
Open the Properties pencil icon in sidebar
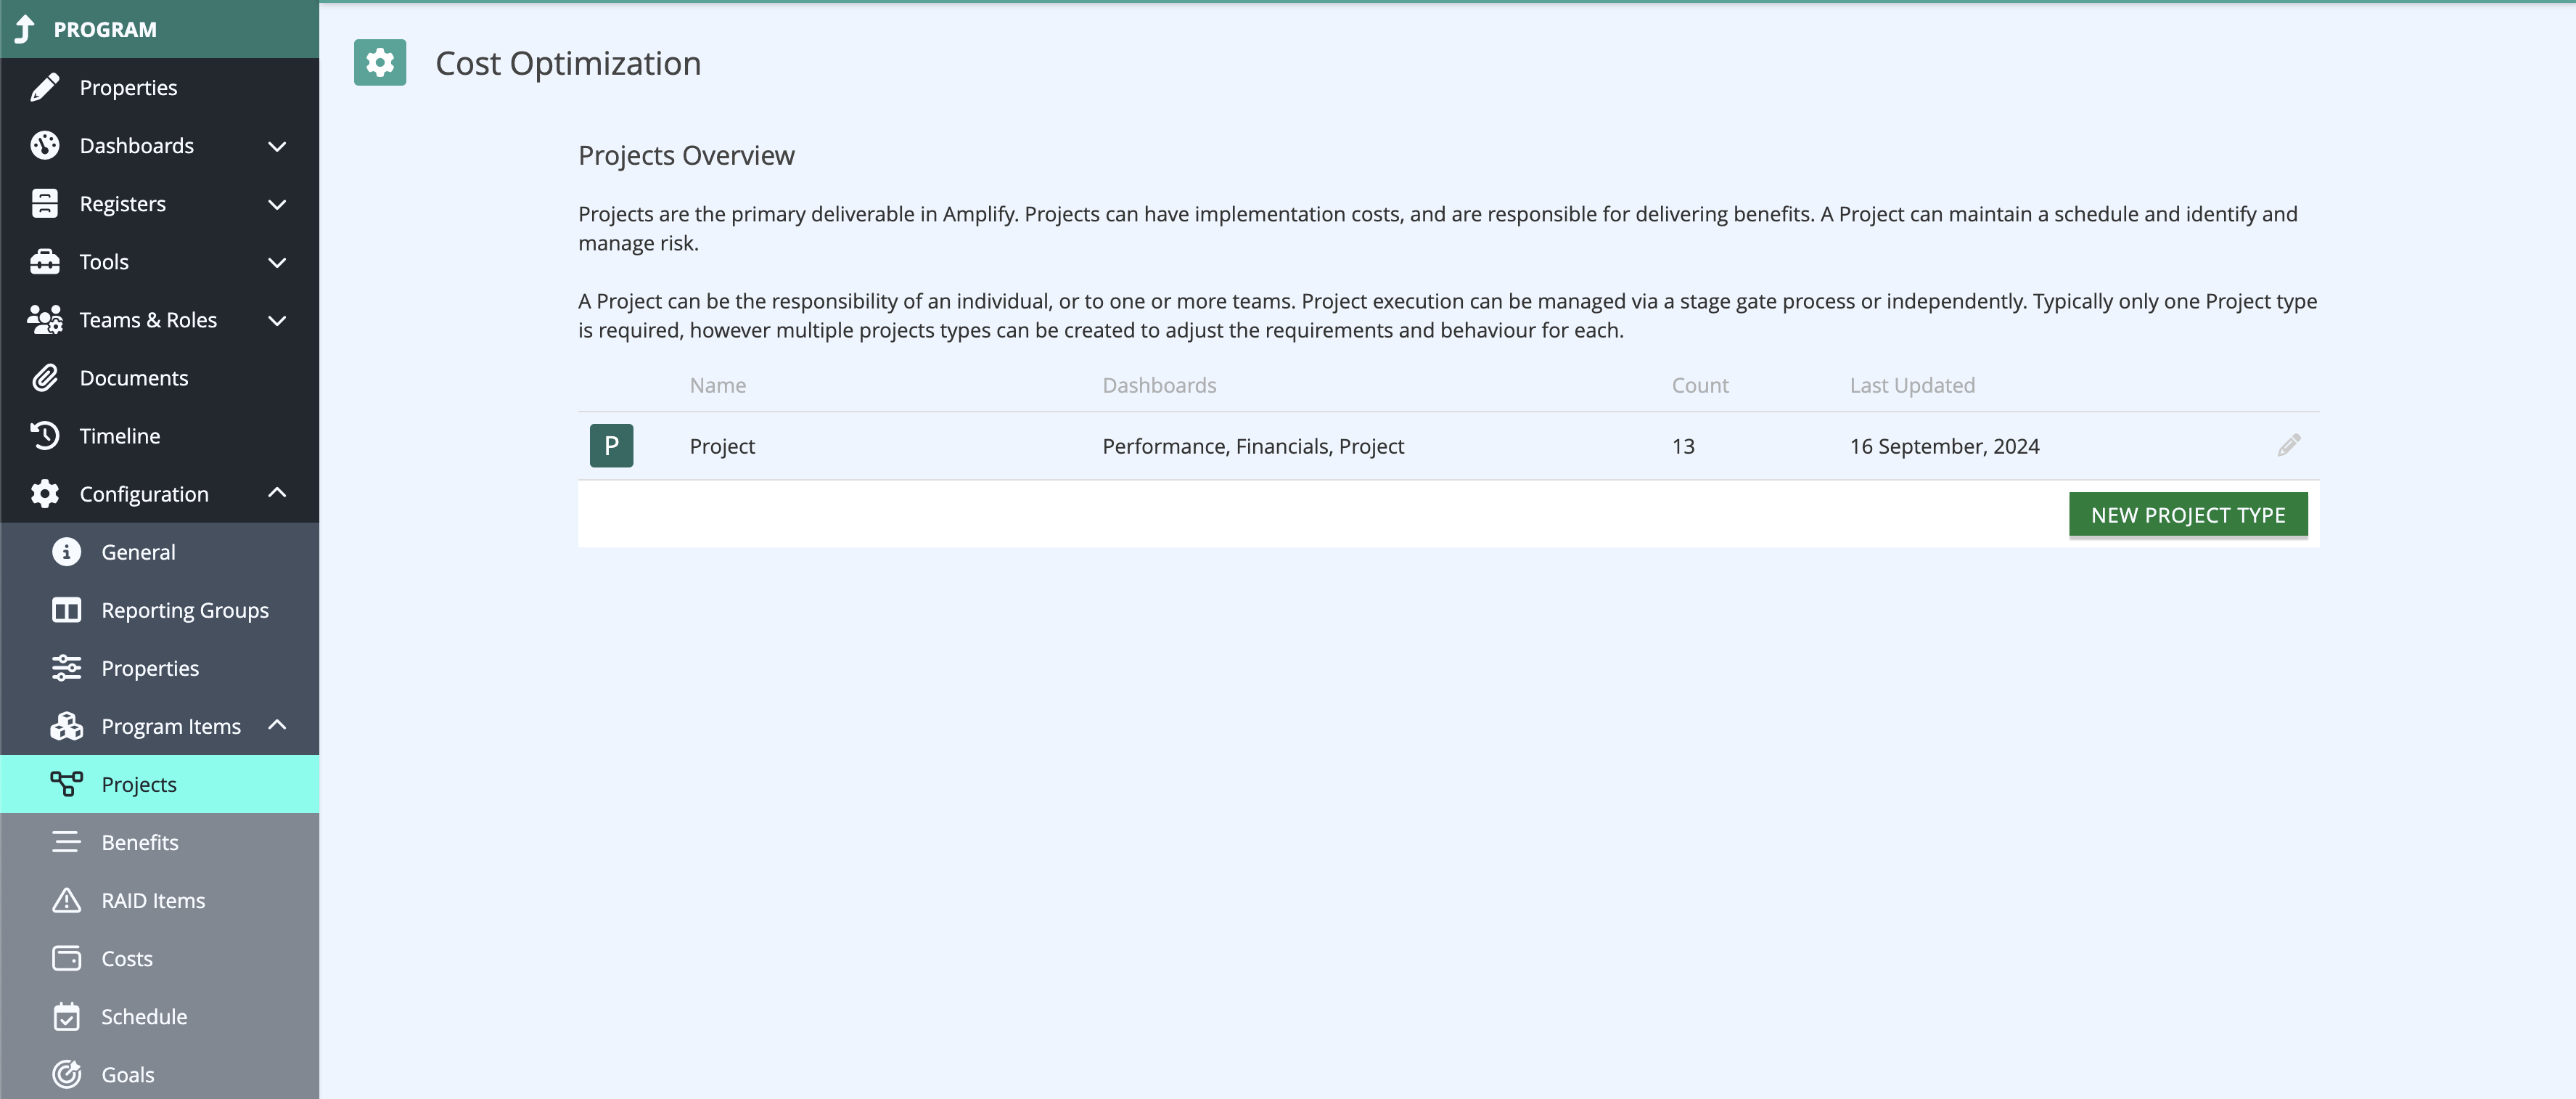click(x=44, y=88)
